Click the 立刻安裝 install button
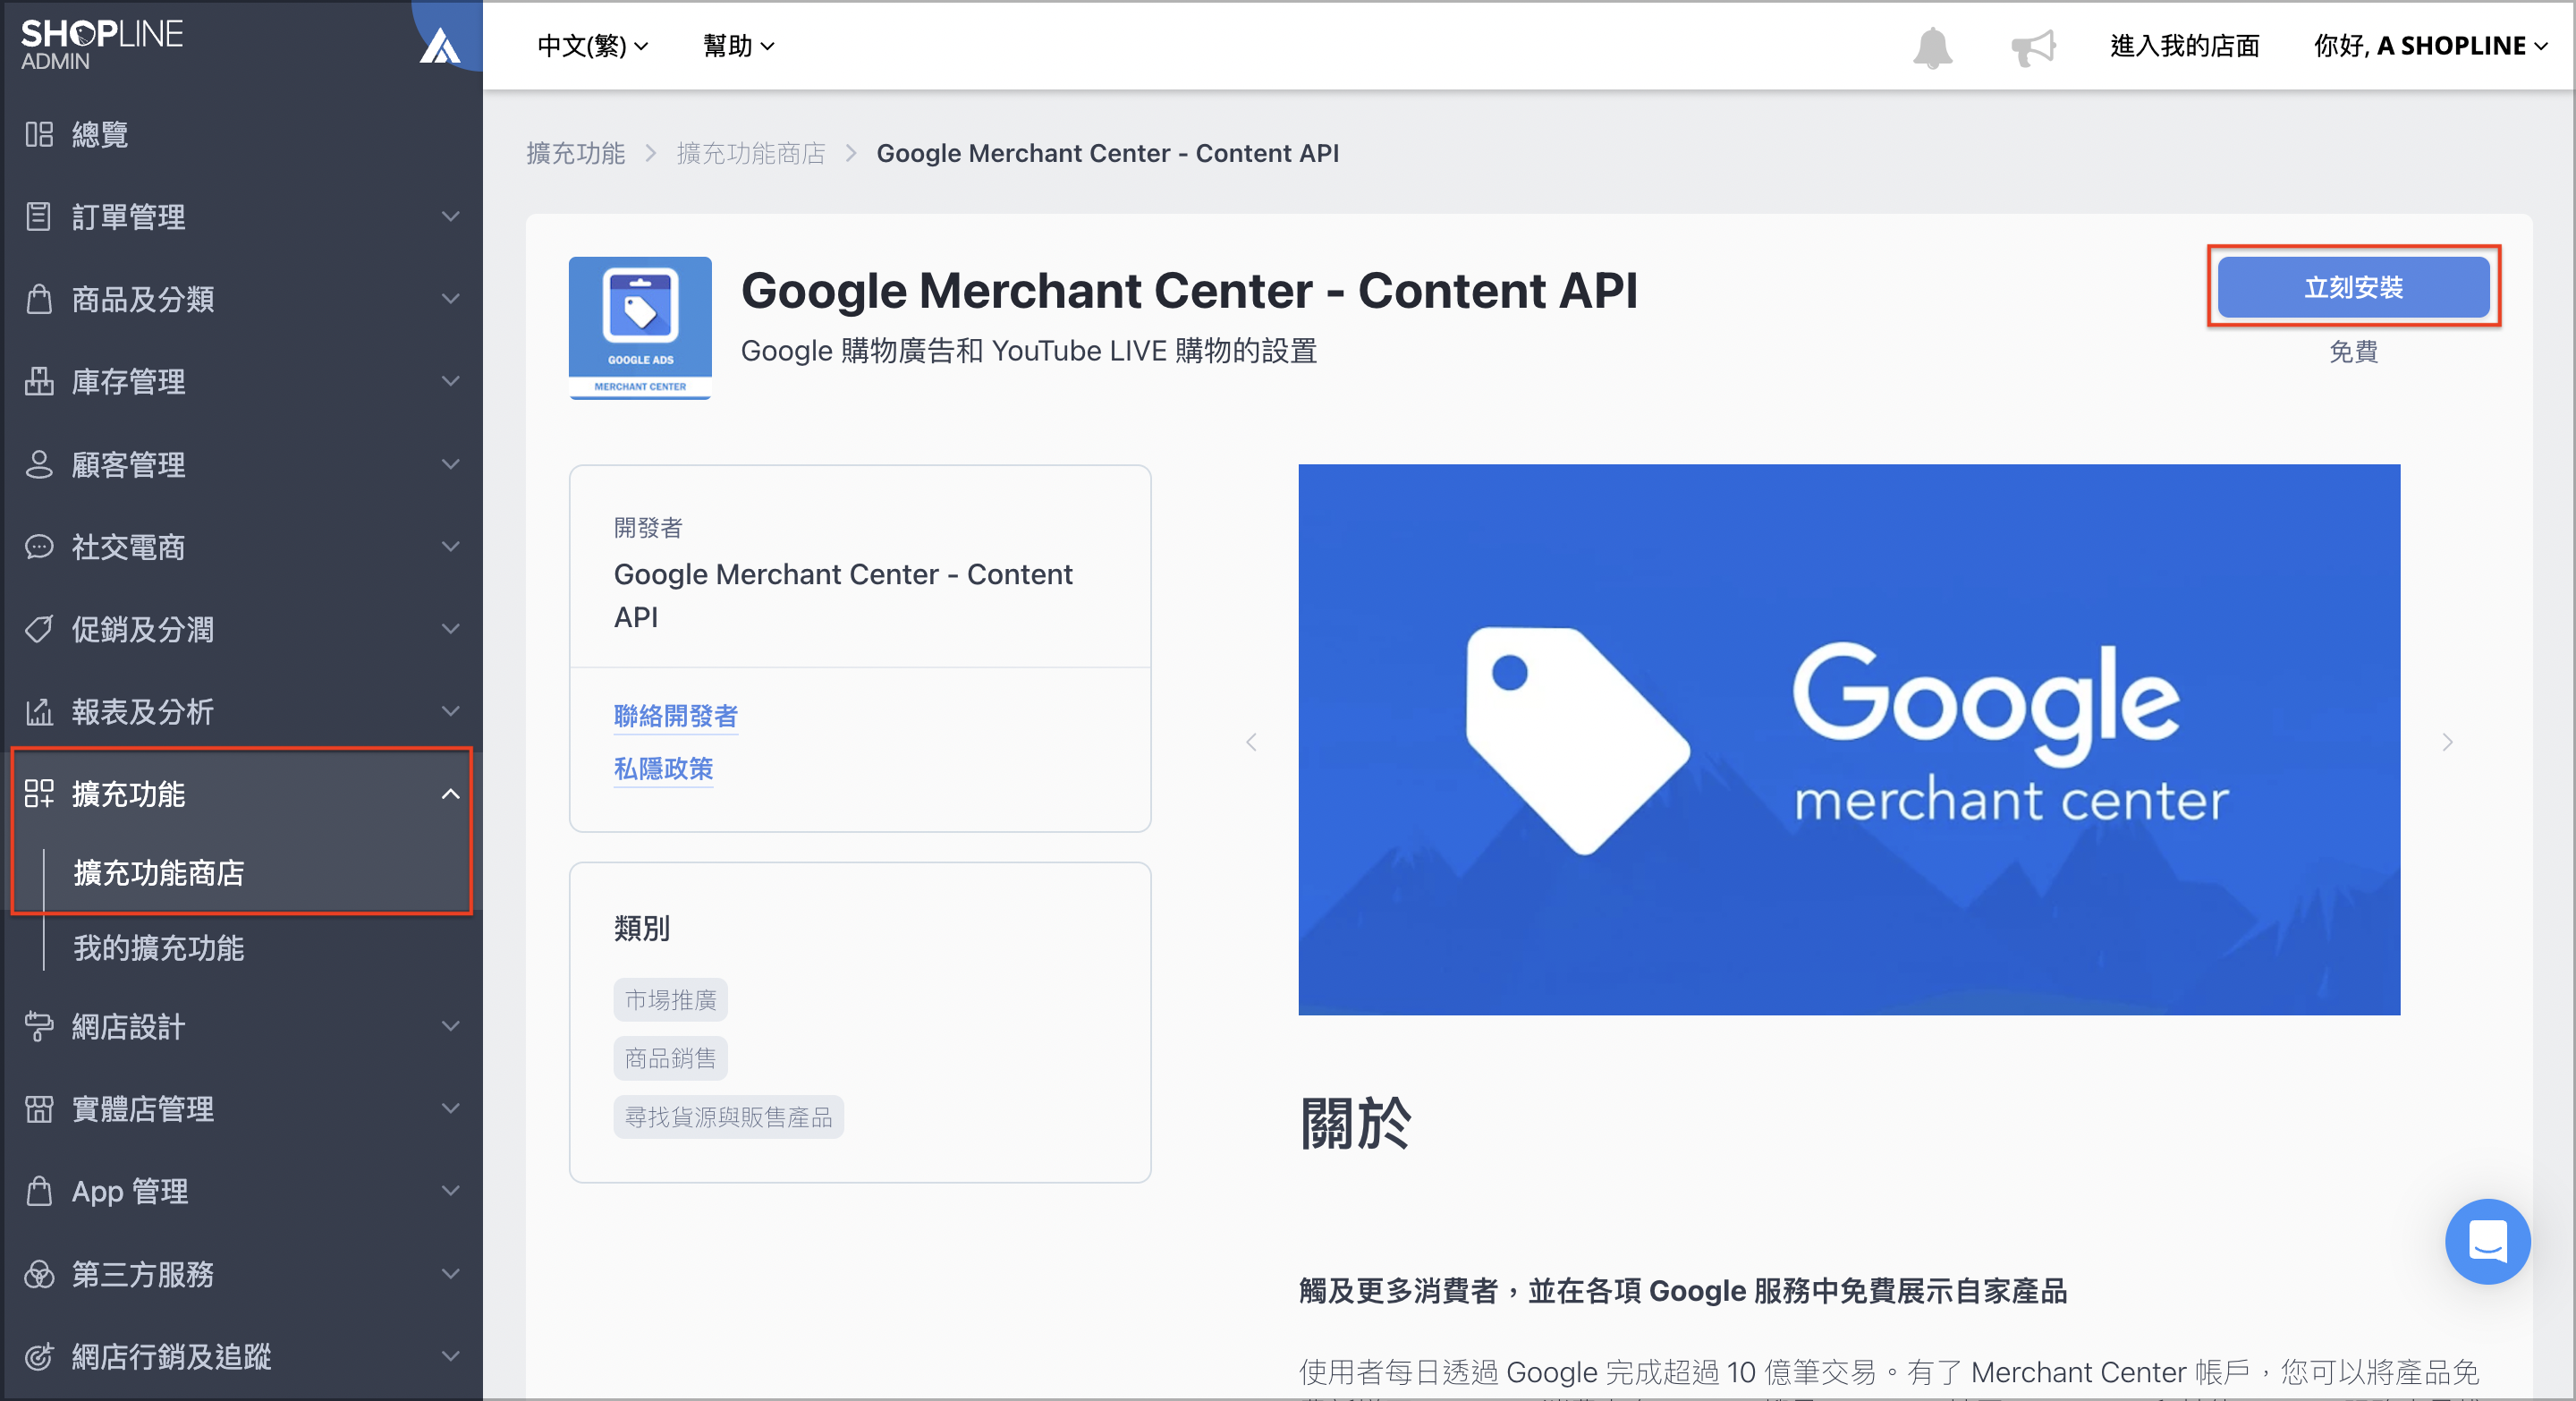This screenshot has height=1401, width=2576. pos(2353,287)
